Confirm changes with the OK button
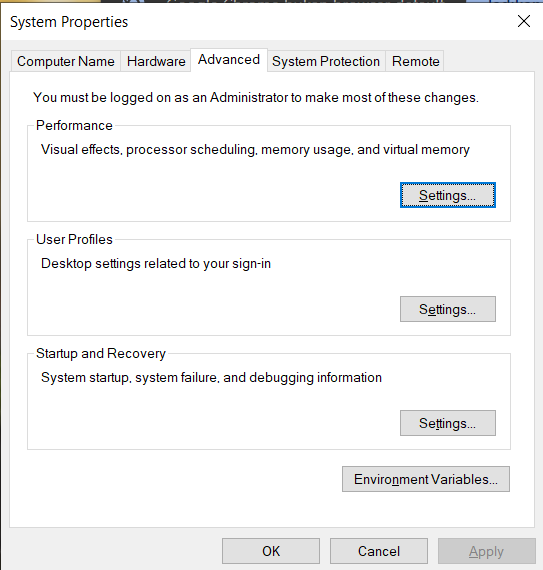The image size is (543, 570). tap(271, 551)
